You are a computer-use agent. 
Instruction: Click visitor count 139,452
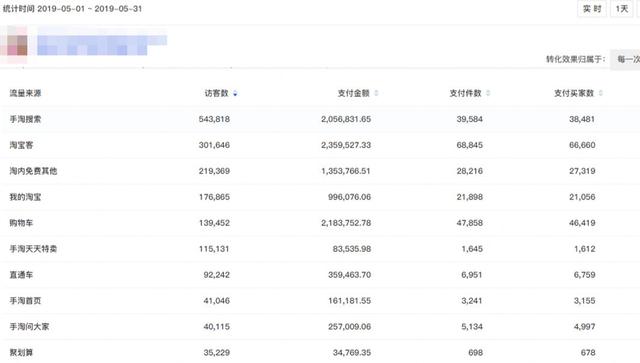(214, 223)
